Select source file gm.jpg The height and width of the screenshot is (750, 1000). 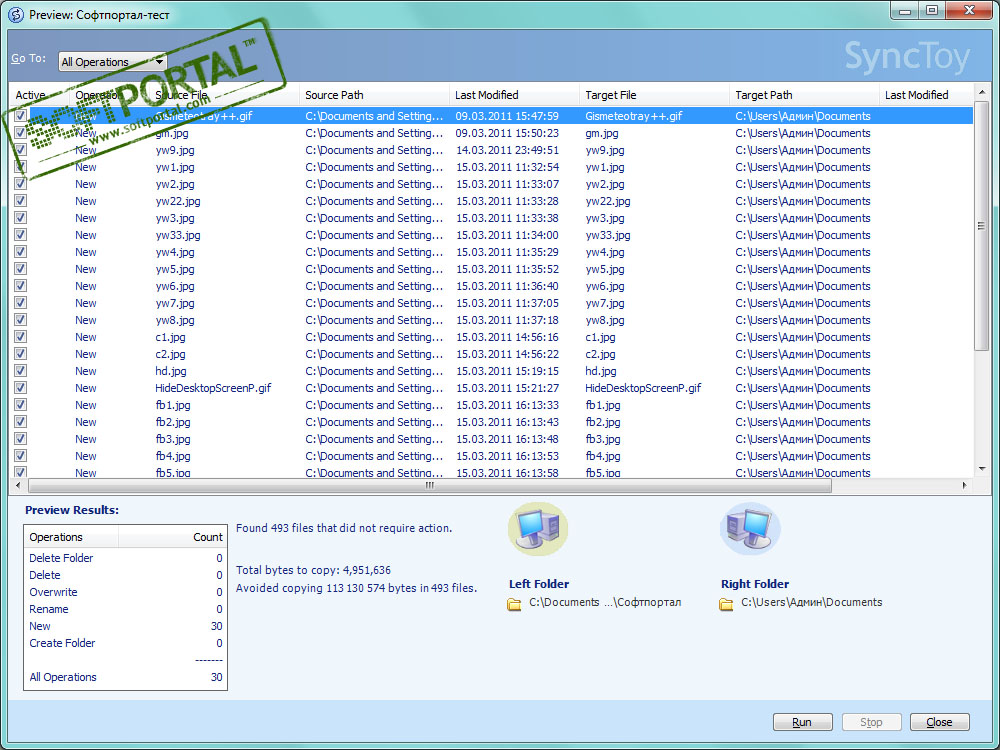click(172, 133)
